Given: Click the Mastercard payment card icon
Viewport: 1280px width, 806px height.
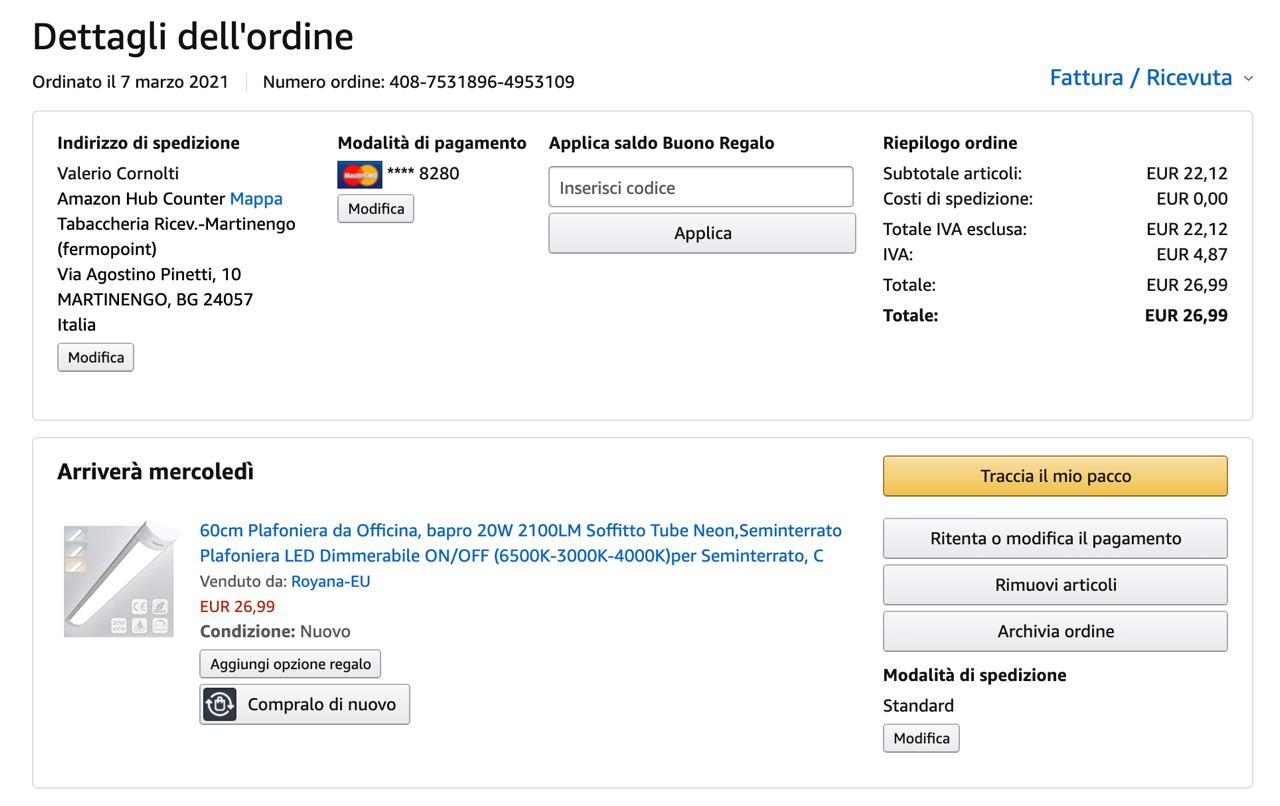Looking at the screenshot, I should pyautogui.click(x=359, y=174).
